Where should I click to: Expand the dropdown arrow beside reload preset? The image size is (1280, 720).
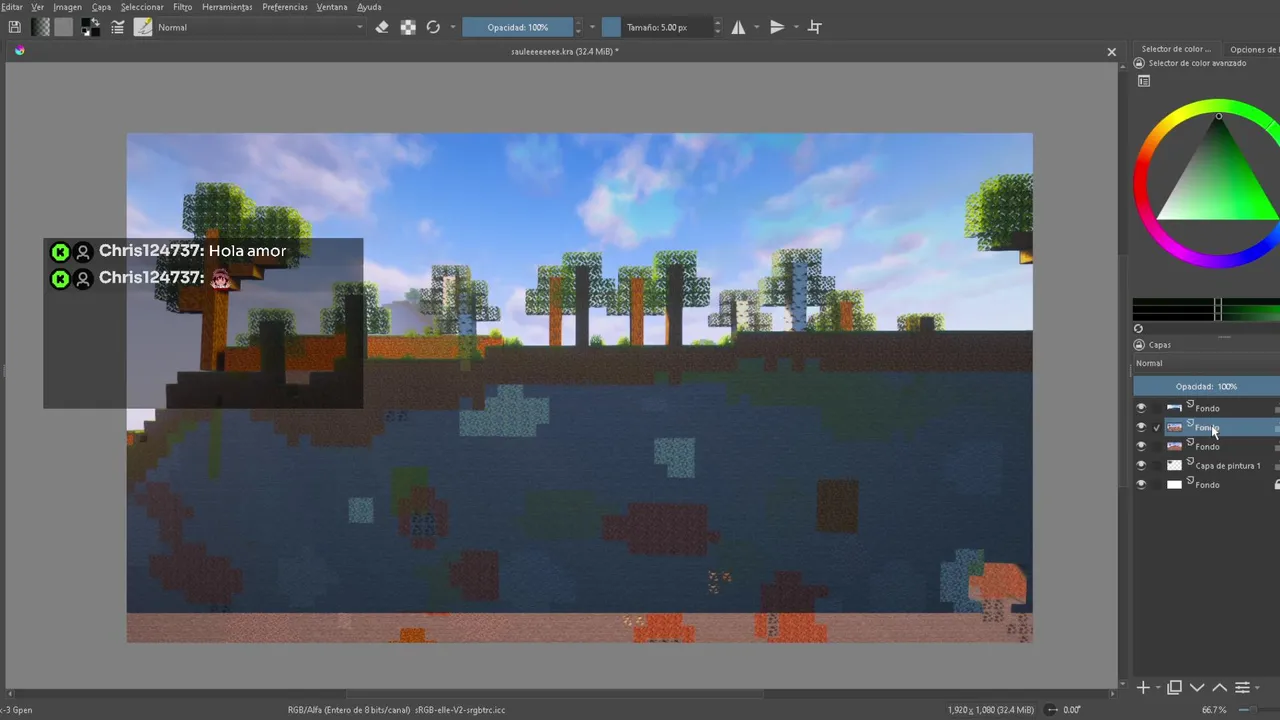tap(453, 27)
